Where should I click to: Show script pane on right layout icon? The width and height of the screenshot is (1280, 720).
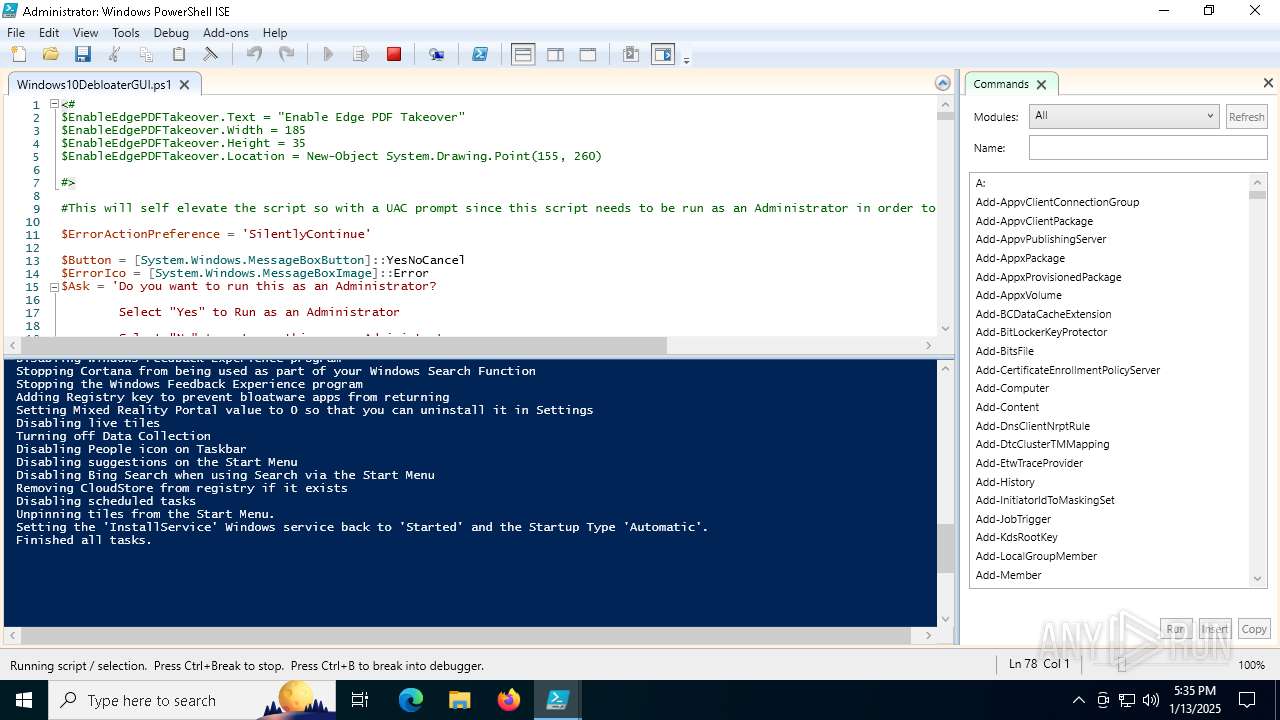(x=555, y=54)
